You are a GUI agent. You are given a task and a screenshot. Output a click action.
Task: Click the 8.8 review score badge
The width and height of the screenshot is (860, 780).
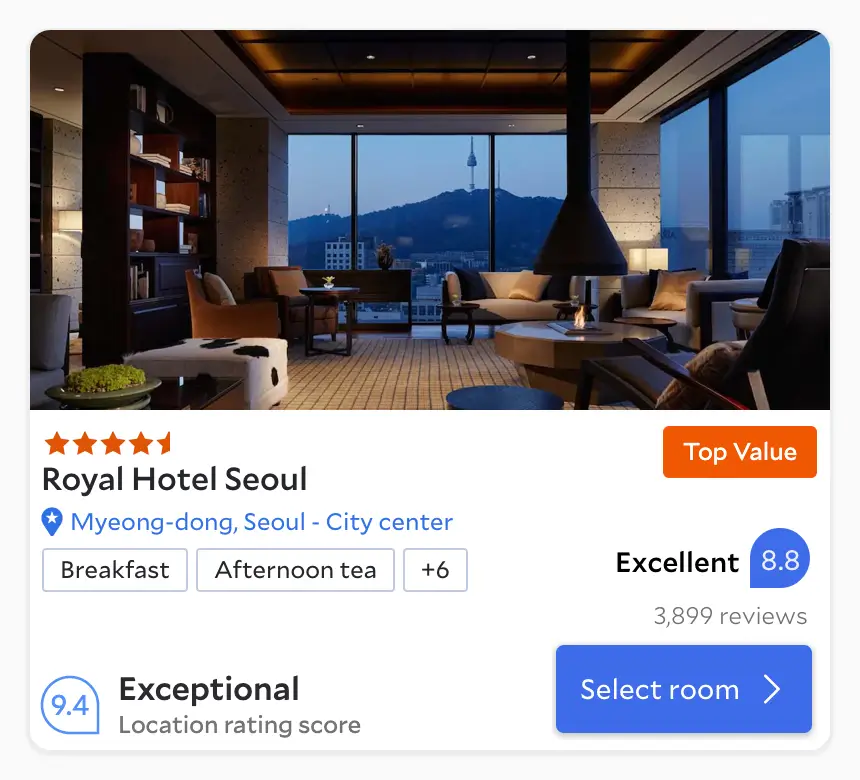coord(780,558)
